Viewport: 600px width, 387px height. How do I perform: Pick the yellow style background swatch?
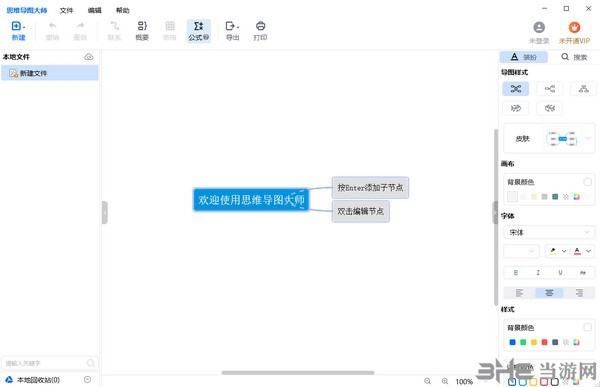click(534, 342)
